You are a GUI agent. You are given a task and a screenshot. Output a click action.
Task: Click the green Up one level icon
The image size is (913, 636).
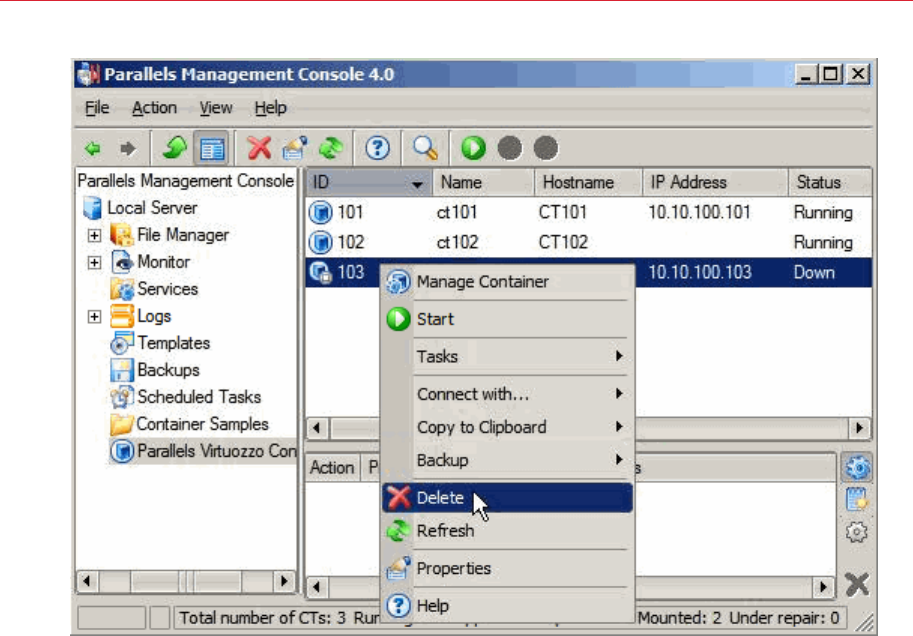click(174, 148)
